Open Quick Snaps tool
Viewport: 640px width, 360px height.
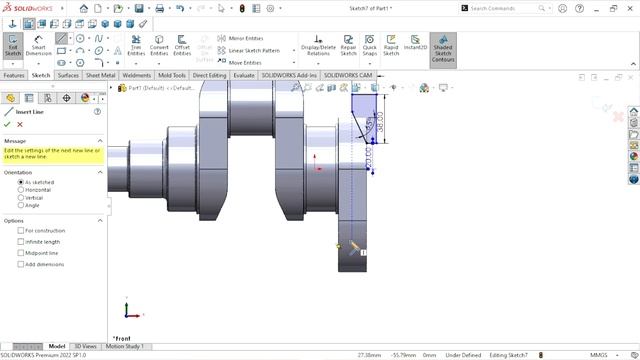click(369, 45)
